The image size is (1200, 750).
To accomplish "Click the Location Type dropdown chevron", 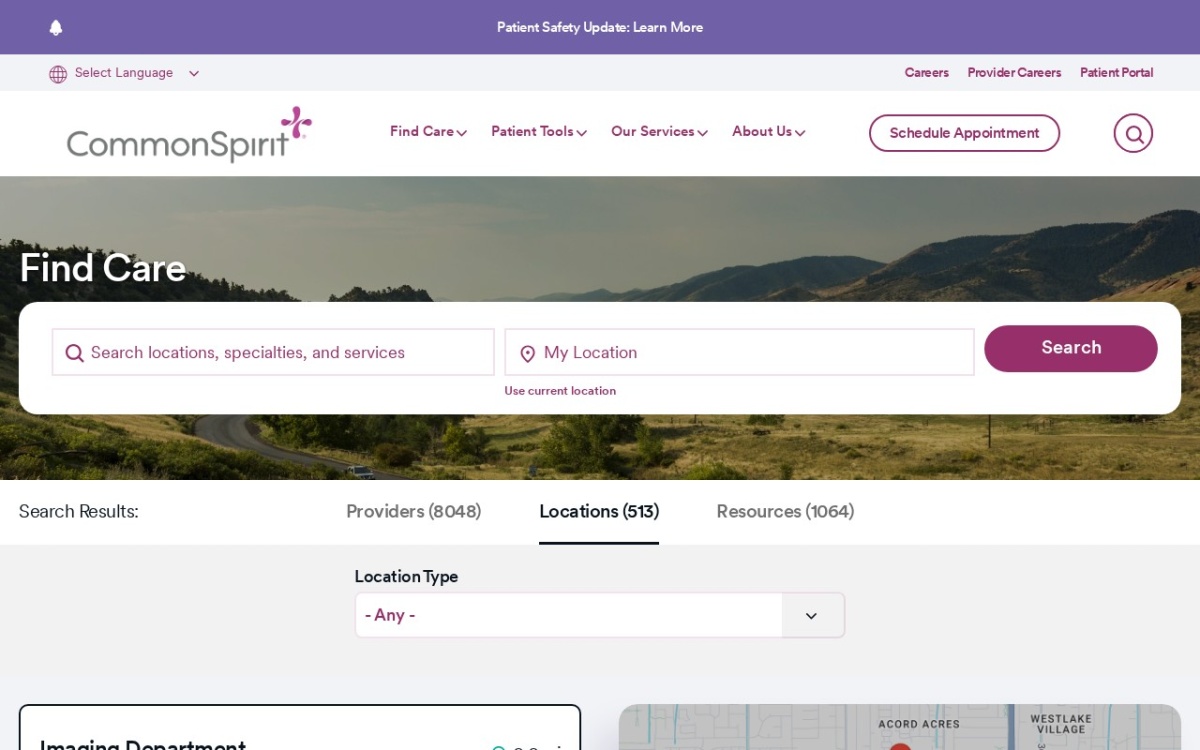I will [x=812, y=616].
